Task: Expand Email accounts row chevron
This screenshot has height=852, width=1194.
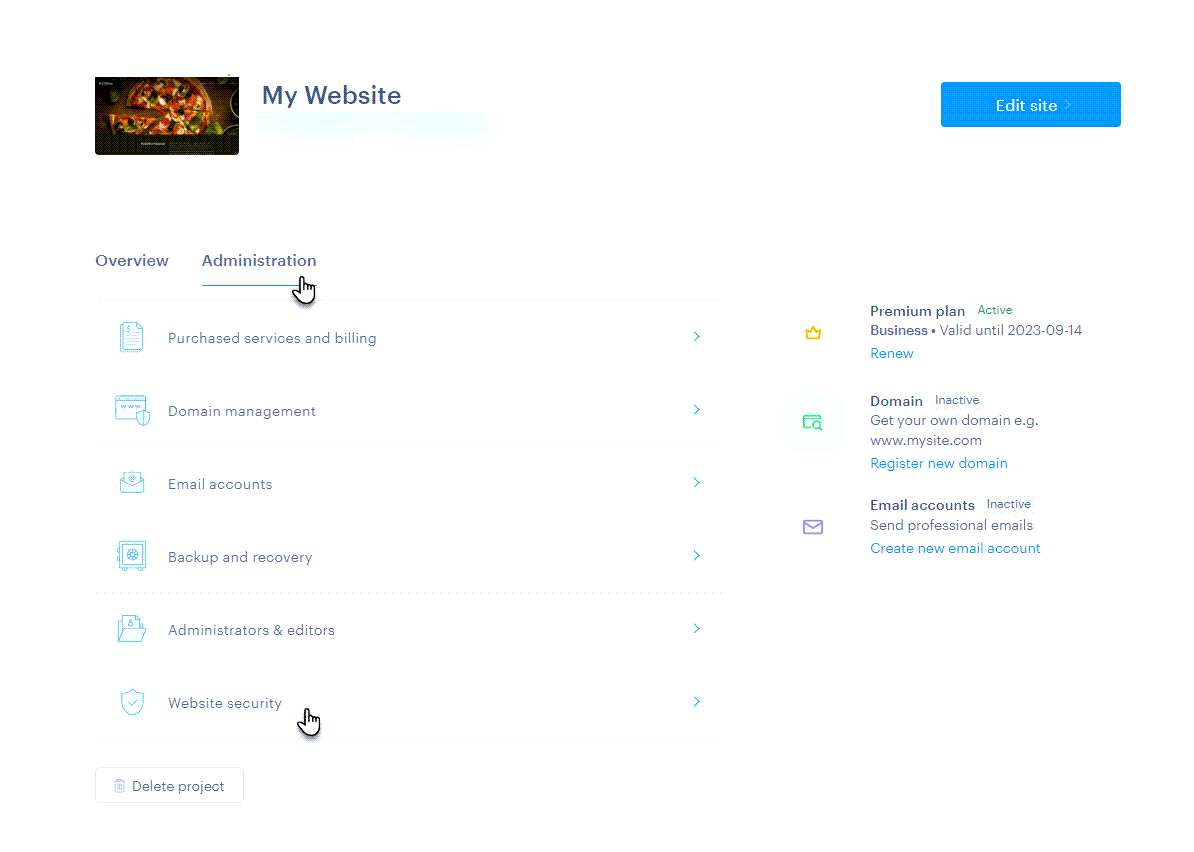Action: pos(697,483)
